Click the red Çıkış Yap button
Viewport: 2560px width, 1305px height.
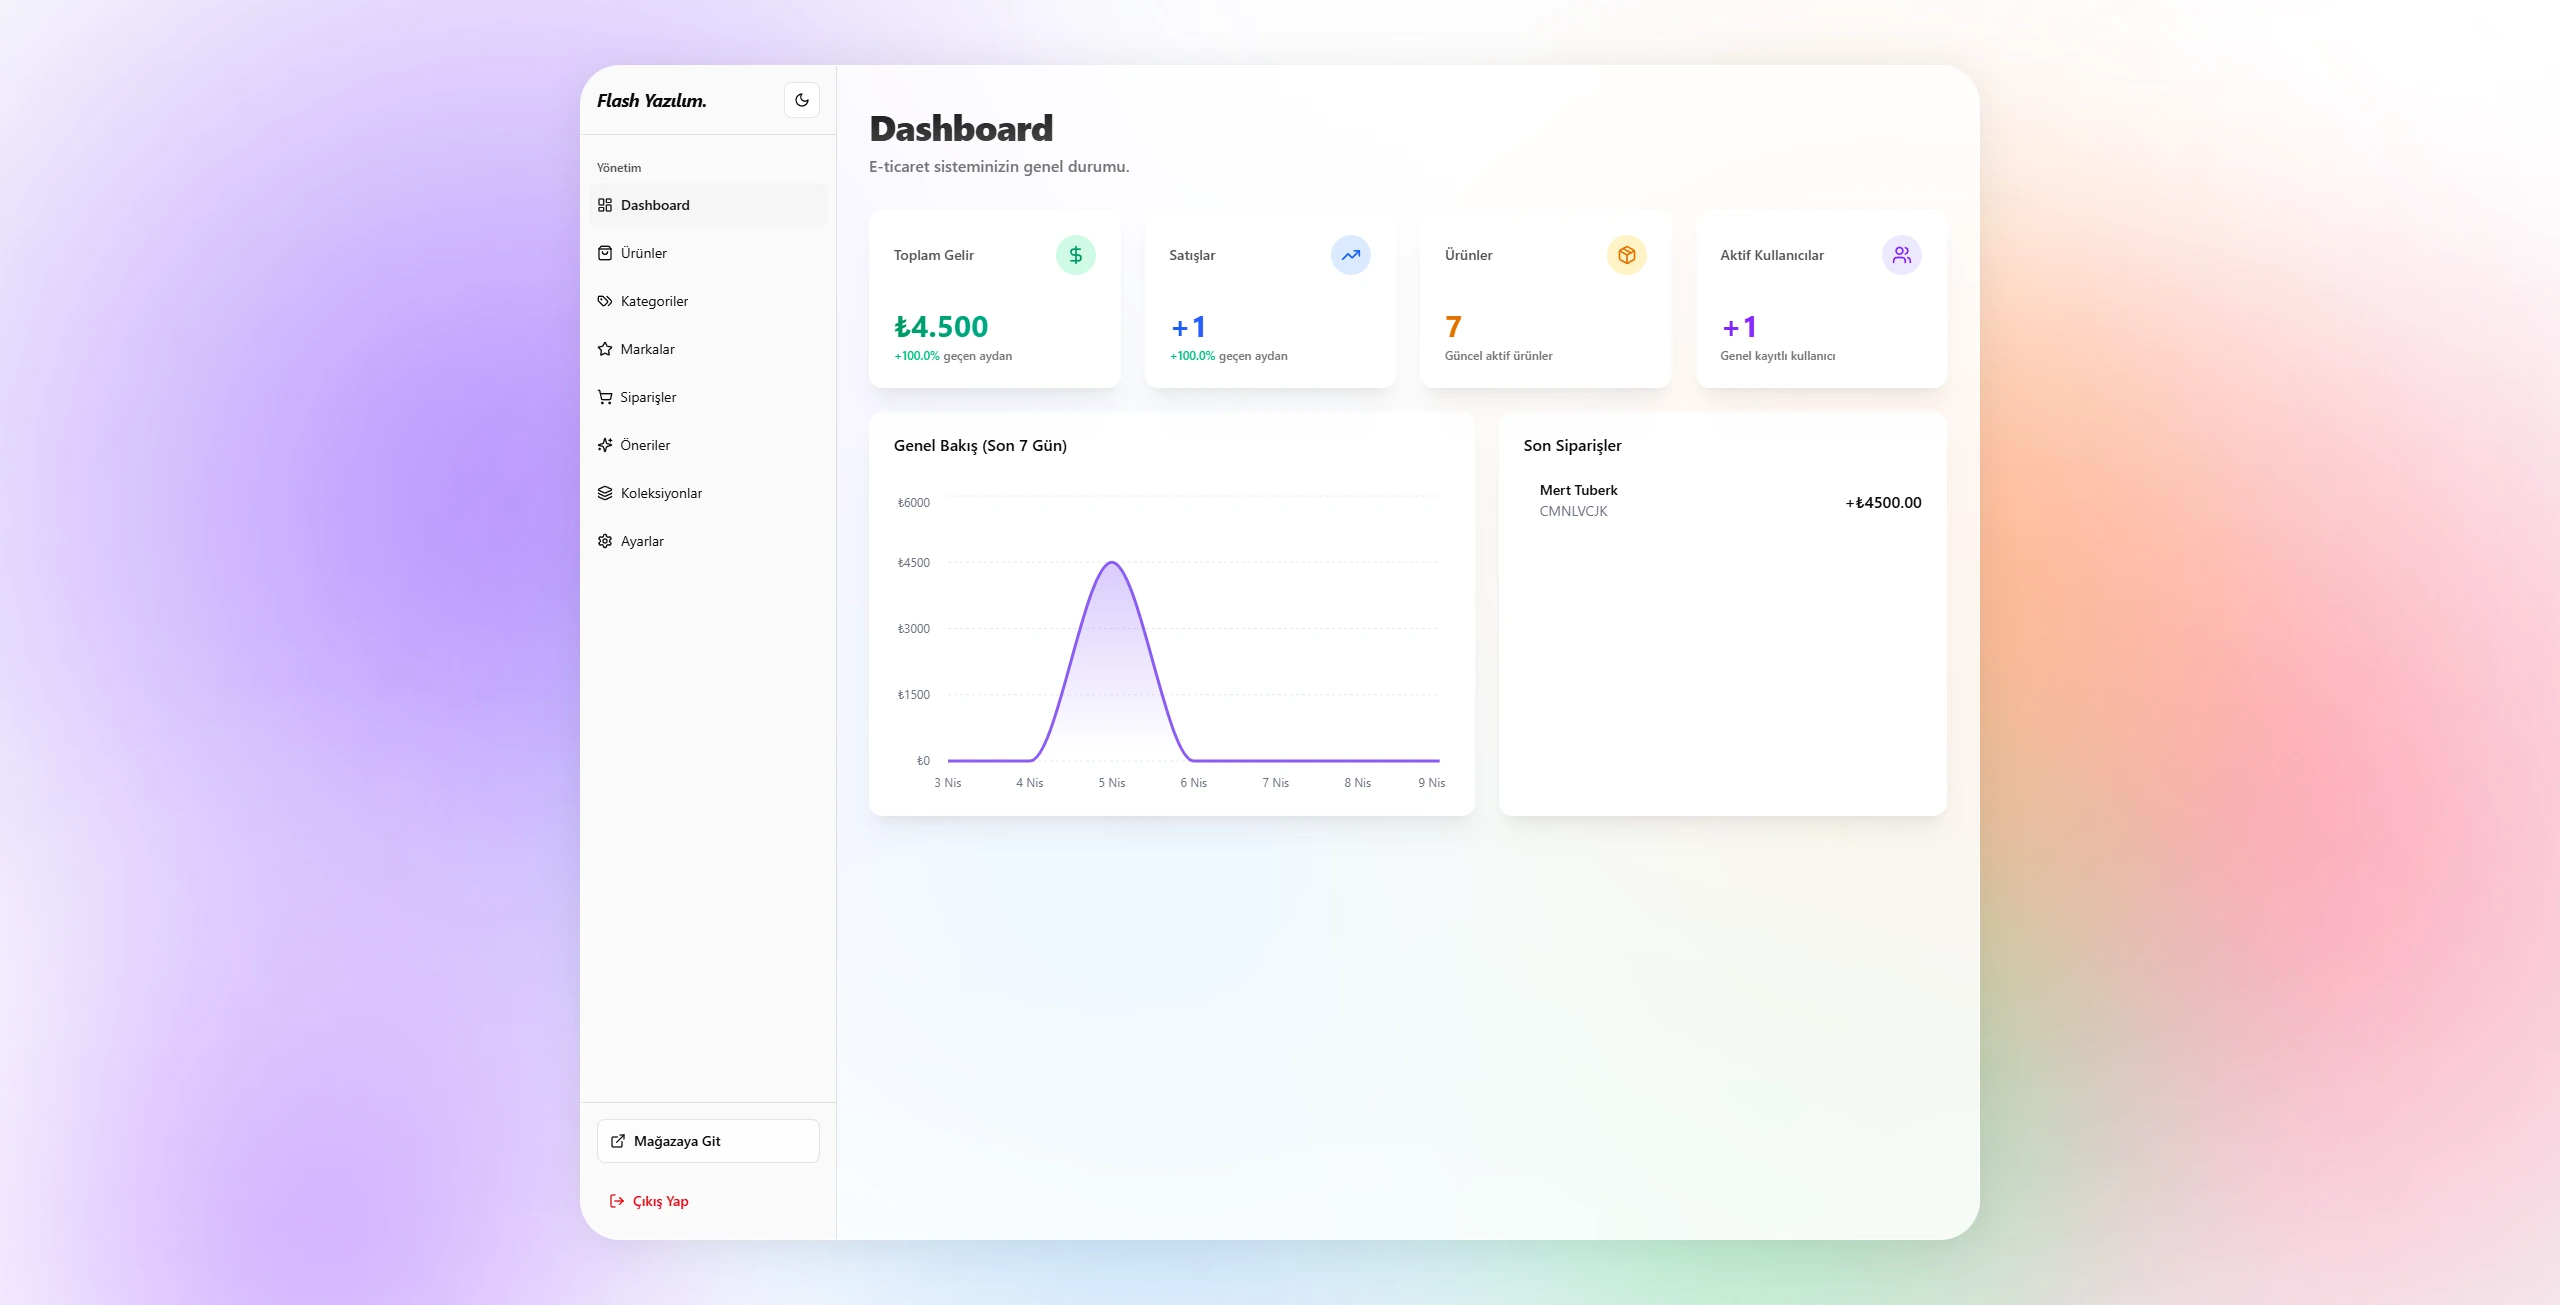649,1201
